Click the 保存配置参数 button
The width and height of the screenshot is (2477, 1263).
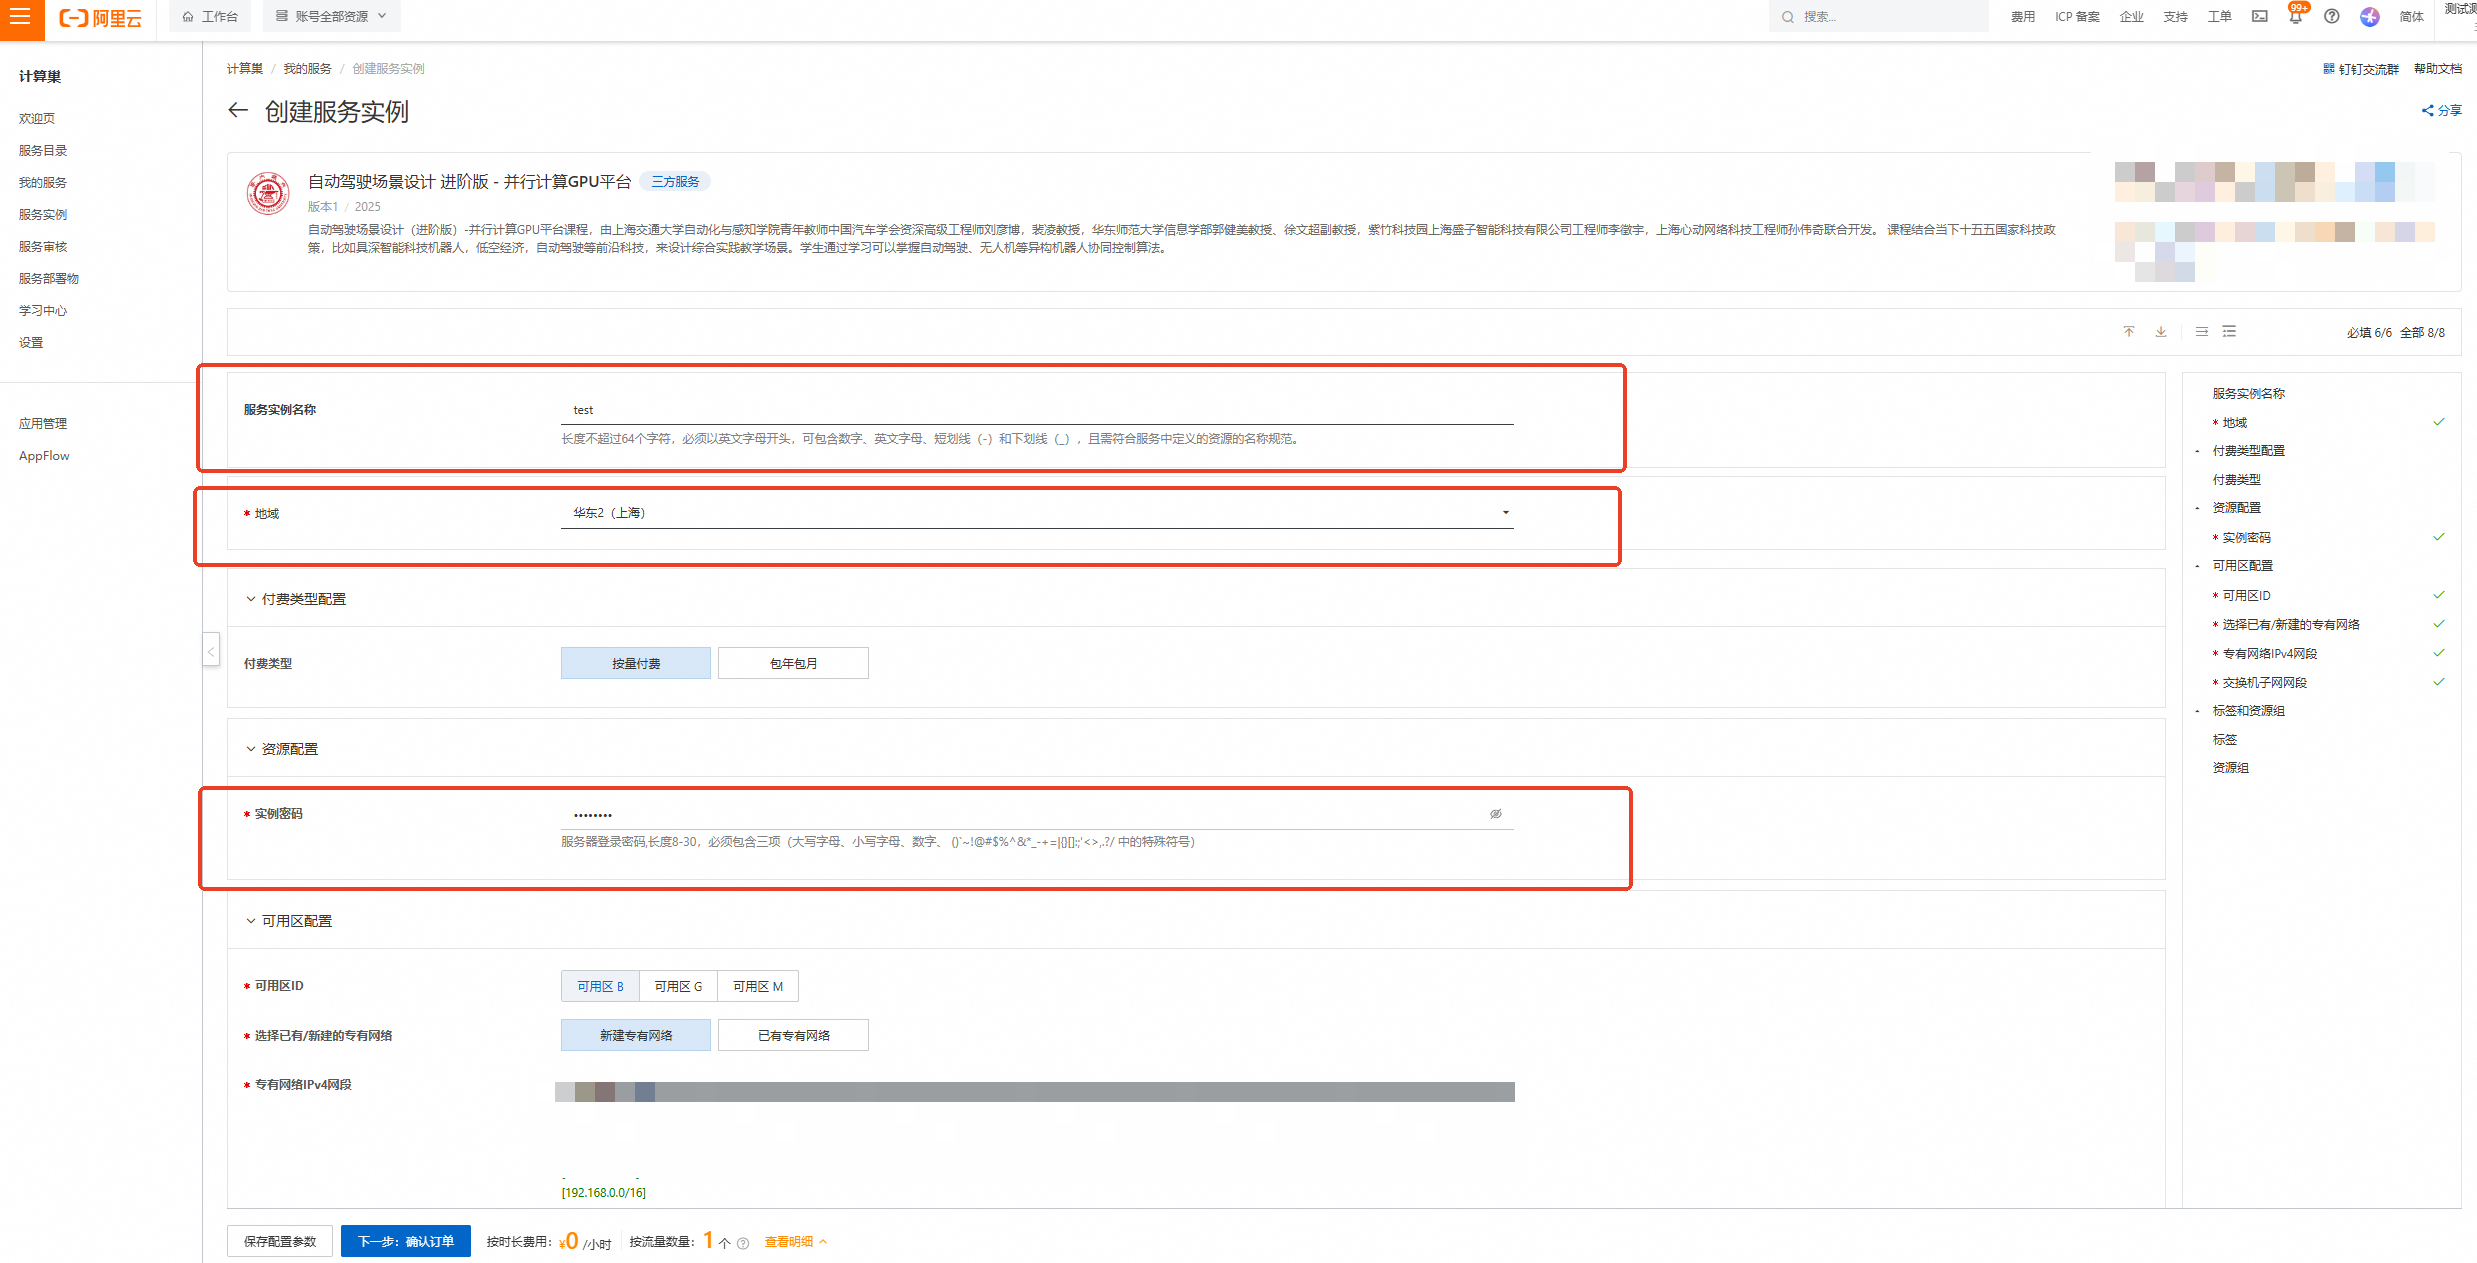280,1241
